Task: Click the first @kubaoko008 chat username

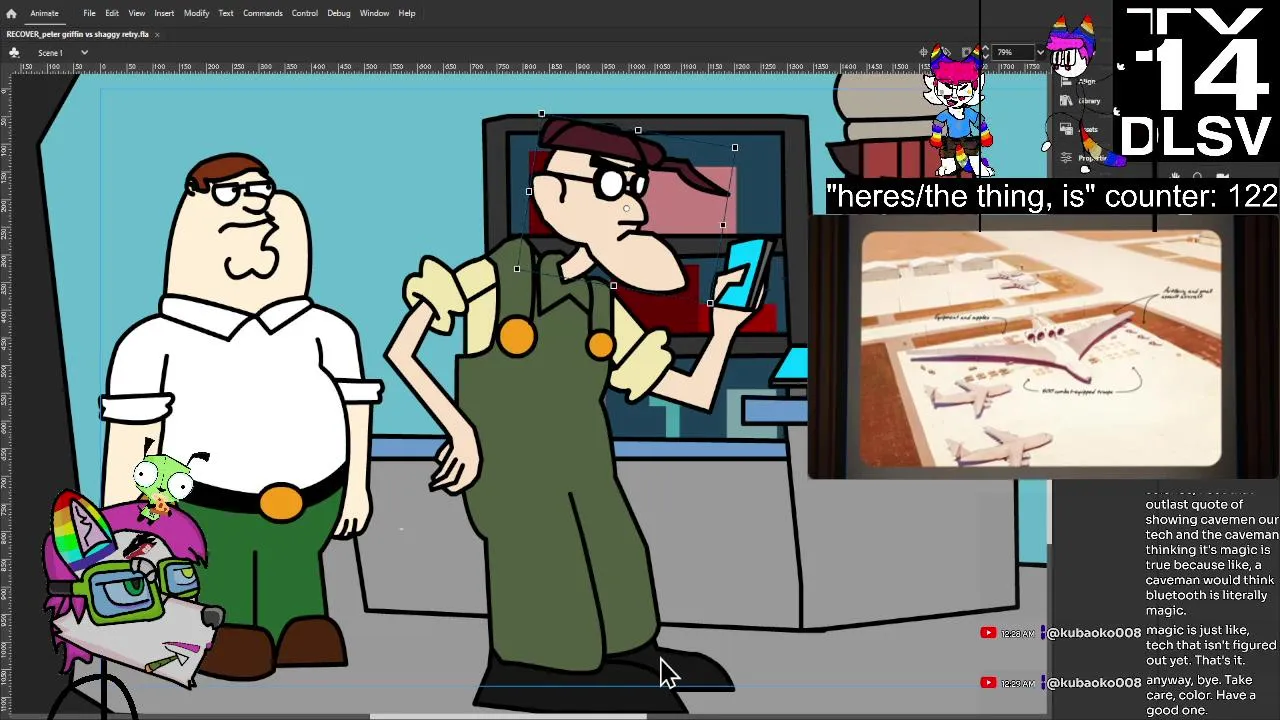Action: pos(1094,633)
